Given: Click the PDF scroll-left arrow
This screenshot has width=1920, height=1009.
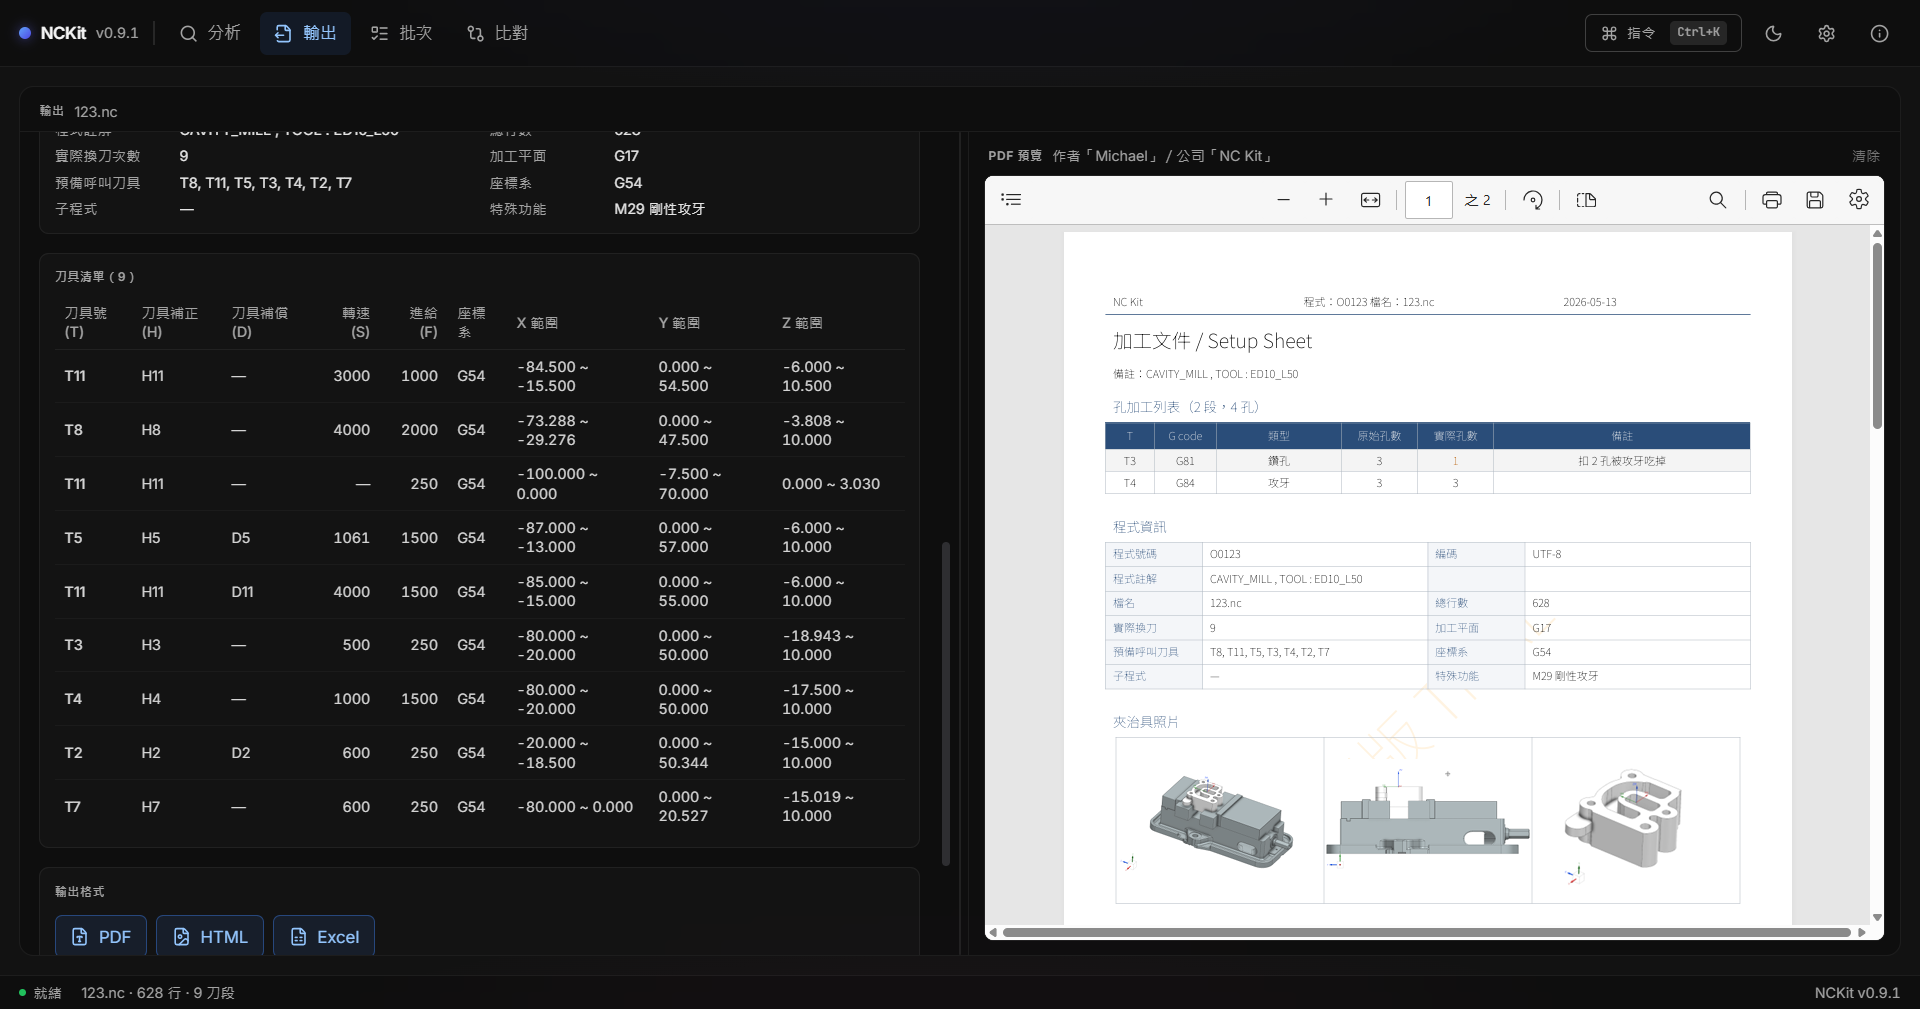Looking at the screenshot, I should [992, 932].
